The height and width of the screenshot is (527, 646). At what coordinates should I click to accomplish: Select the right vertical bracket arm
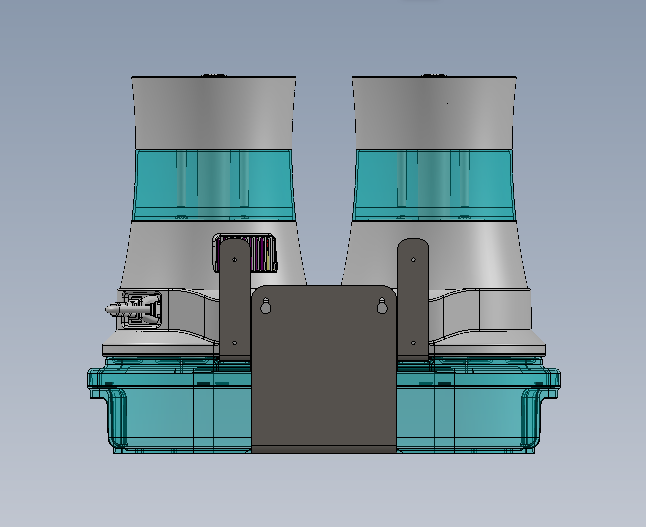coord(412,300)
